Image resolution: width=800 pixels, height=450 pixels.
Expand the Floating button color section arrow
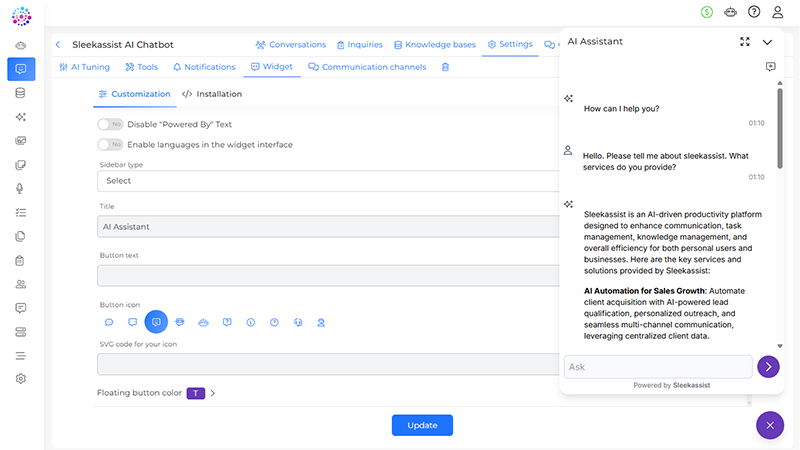click(x=213, y=393)
